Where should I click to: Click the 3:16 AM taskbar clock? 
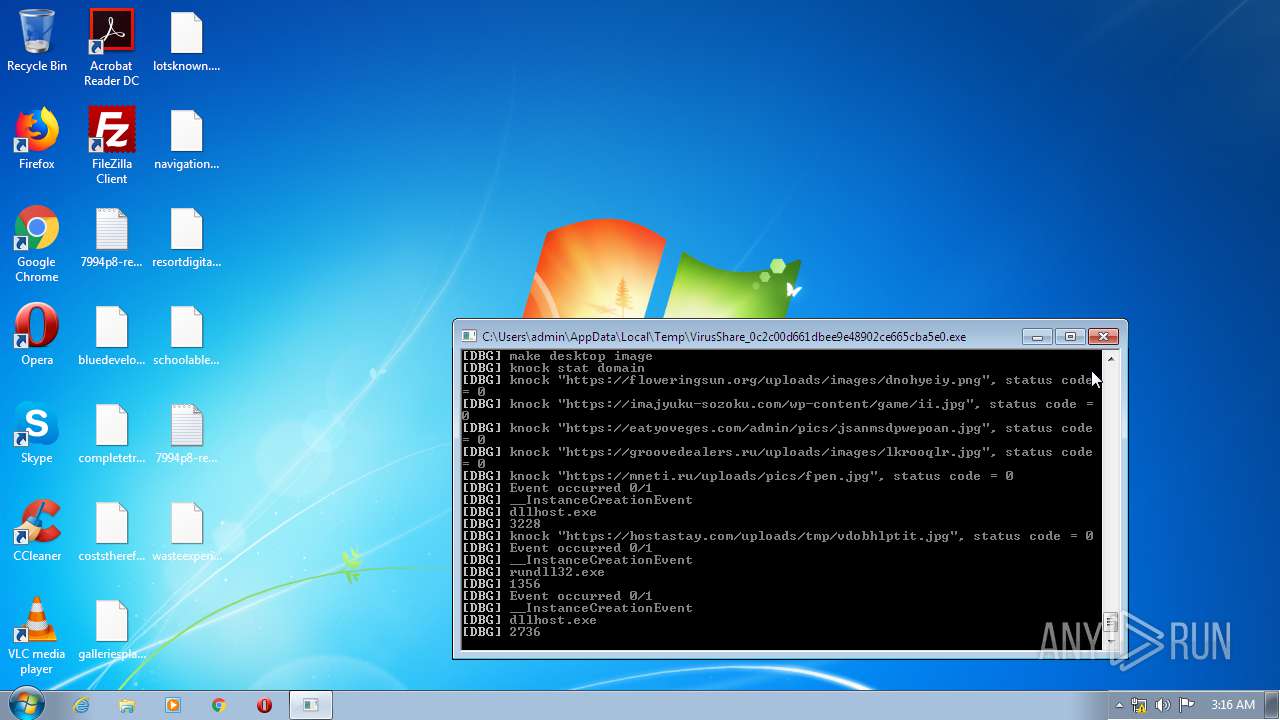point(1232,705)
